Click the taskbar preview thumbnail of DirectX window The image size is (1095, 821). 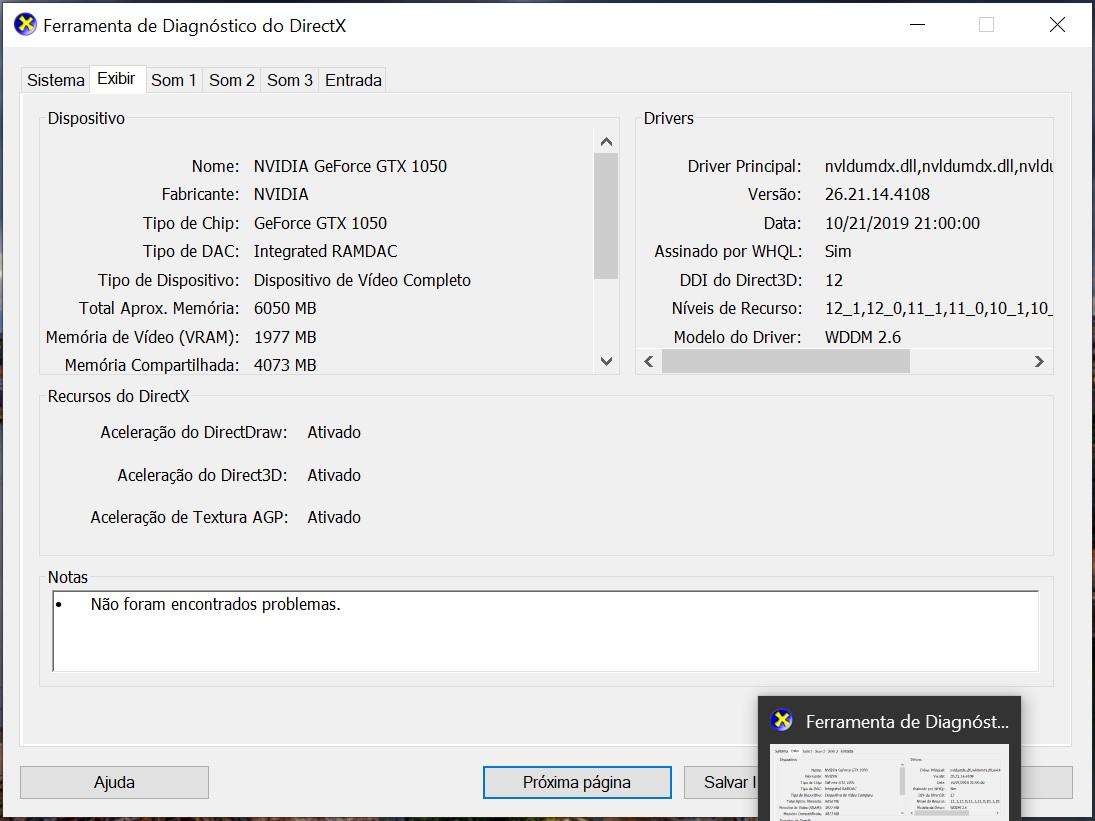pyautogui.click(x=889, y=782)
